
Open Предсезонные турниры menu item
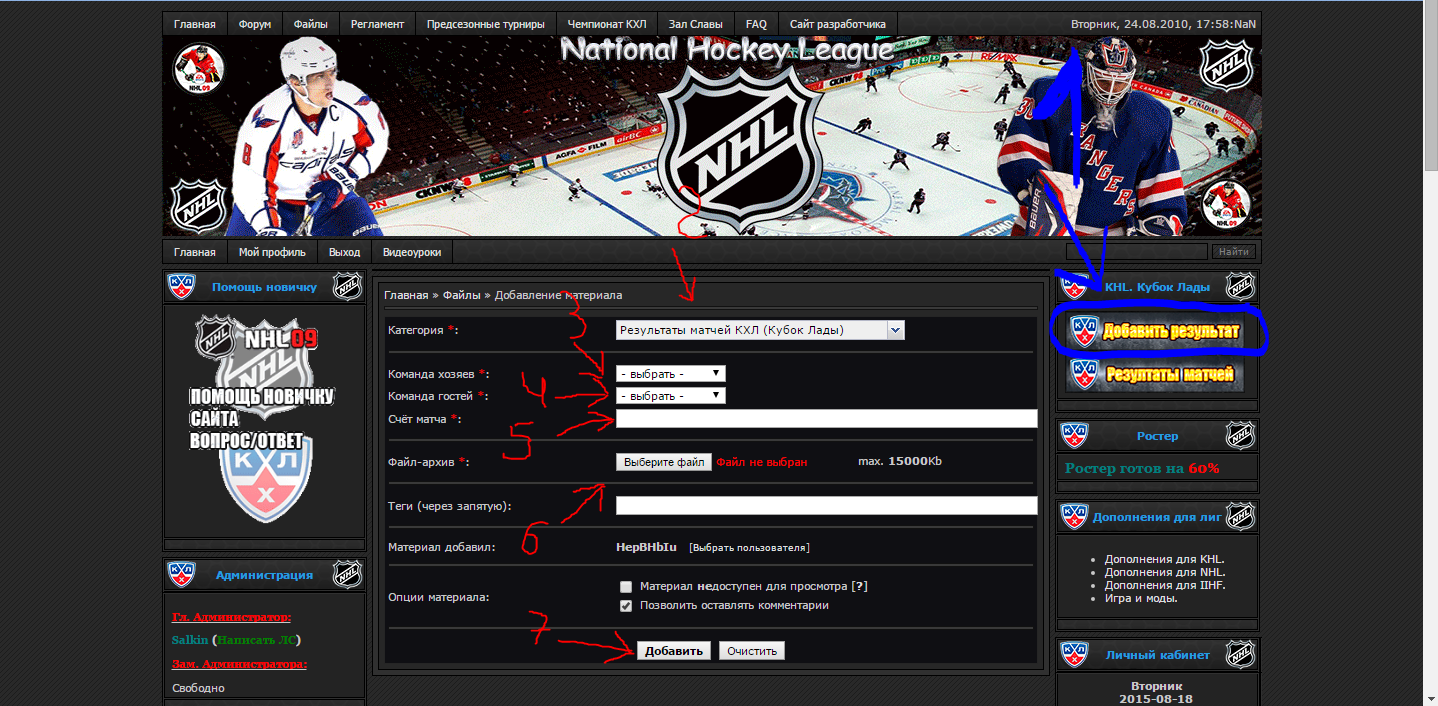(x=485, y=24)
